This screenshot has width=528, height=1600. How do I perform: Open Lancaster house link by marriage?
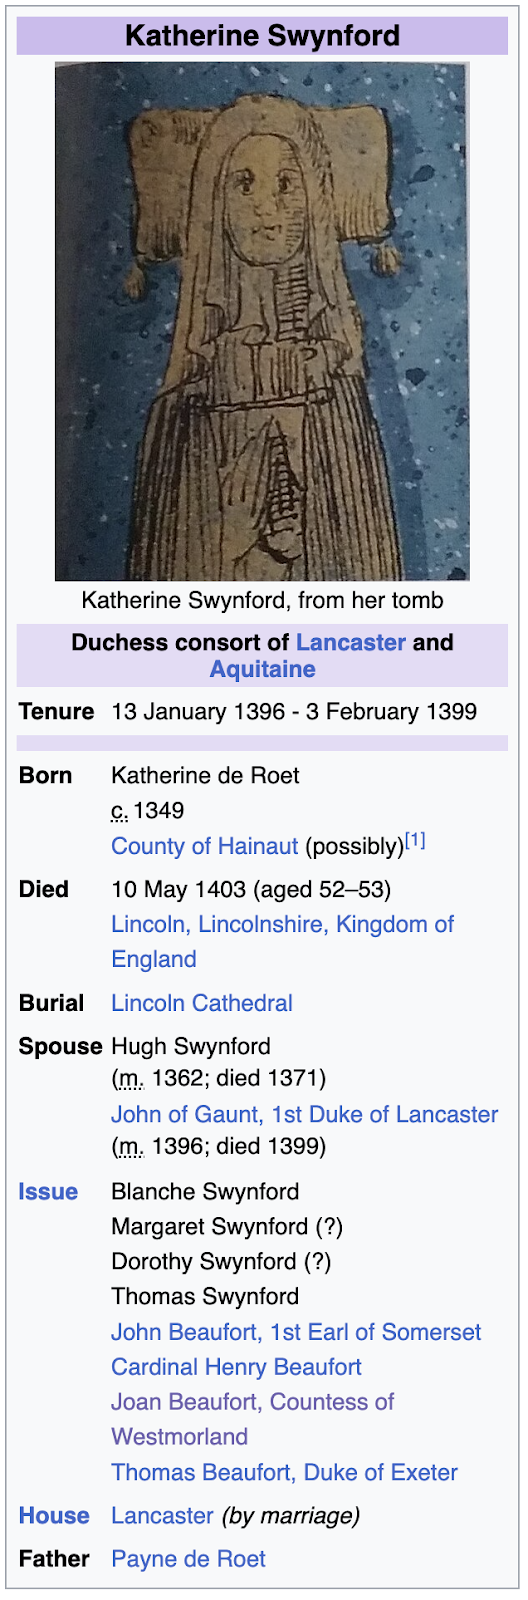click(x=162, y=1516)
